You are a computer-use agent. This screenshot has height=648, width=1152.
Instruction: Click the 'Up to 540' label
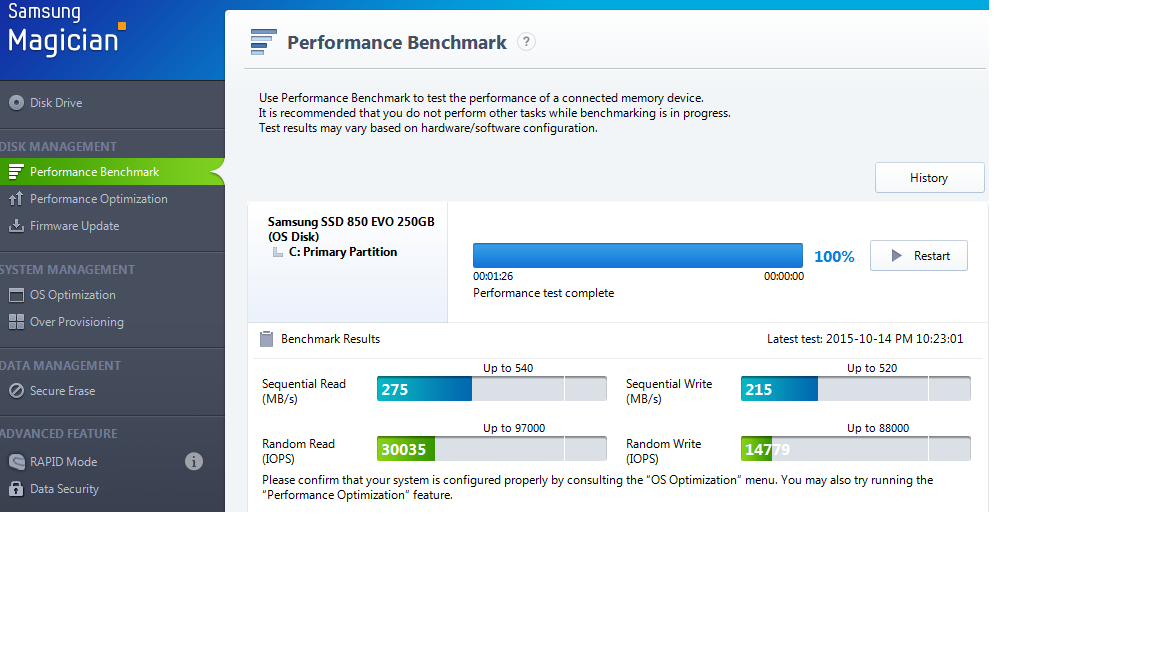click(508, 368)
